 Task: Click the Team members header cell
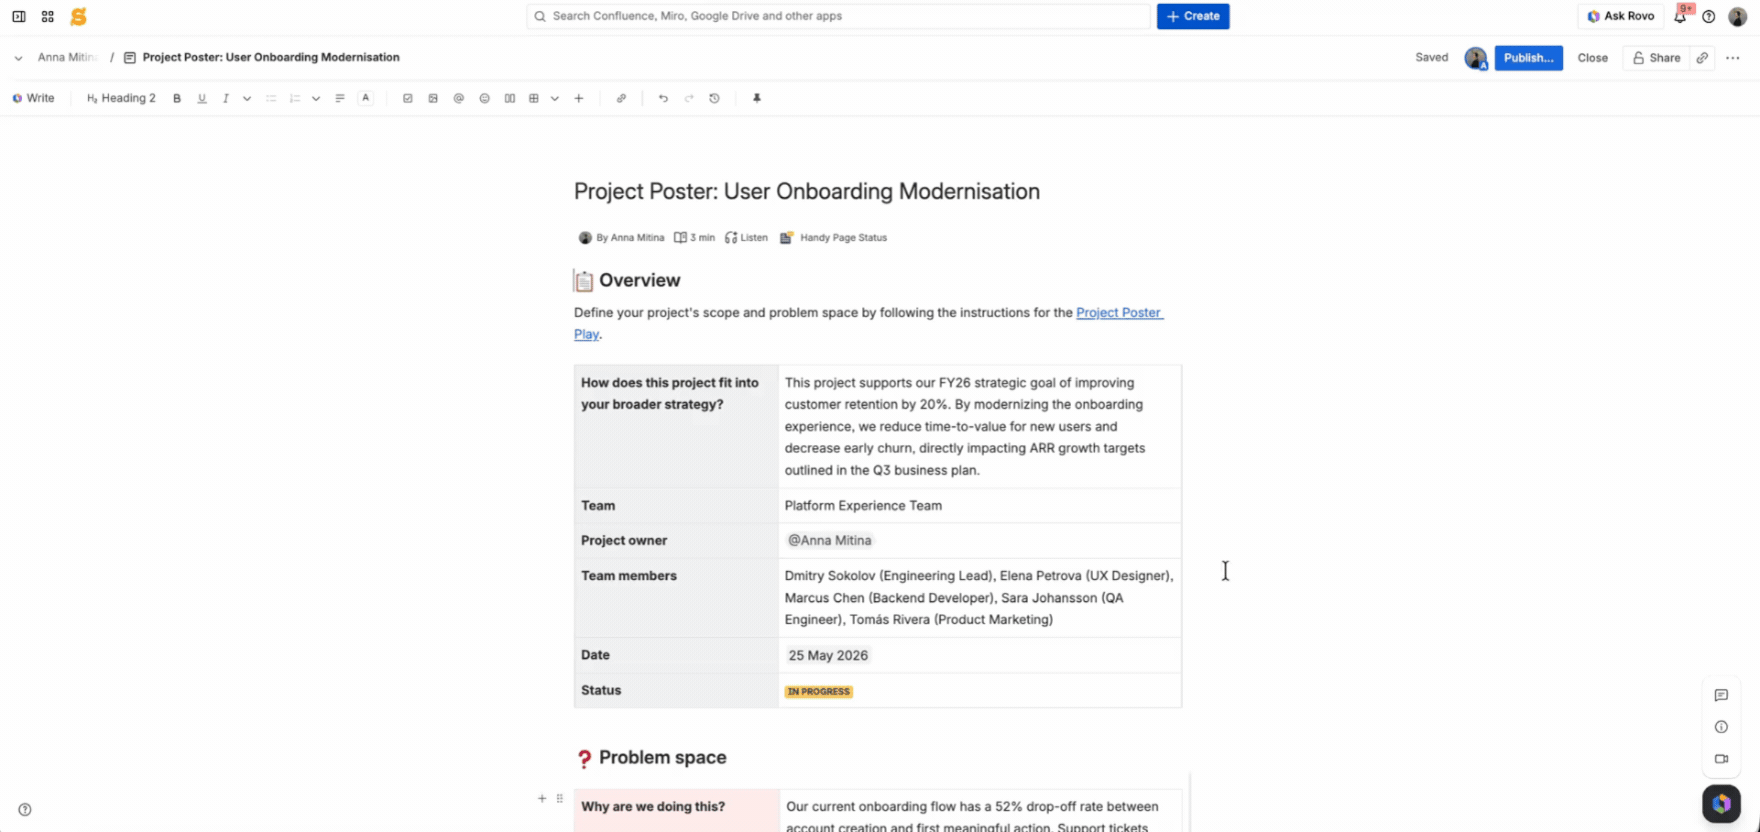click(x=676, y=598)
